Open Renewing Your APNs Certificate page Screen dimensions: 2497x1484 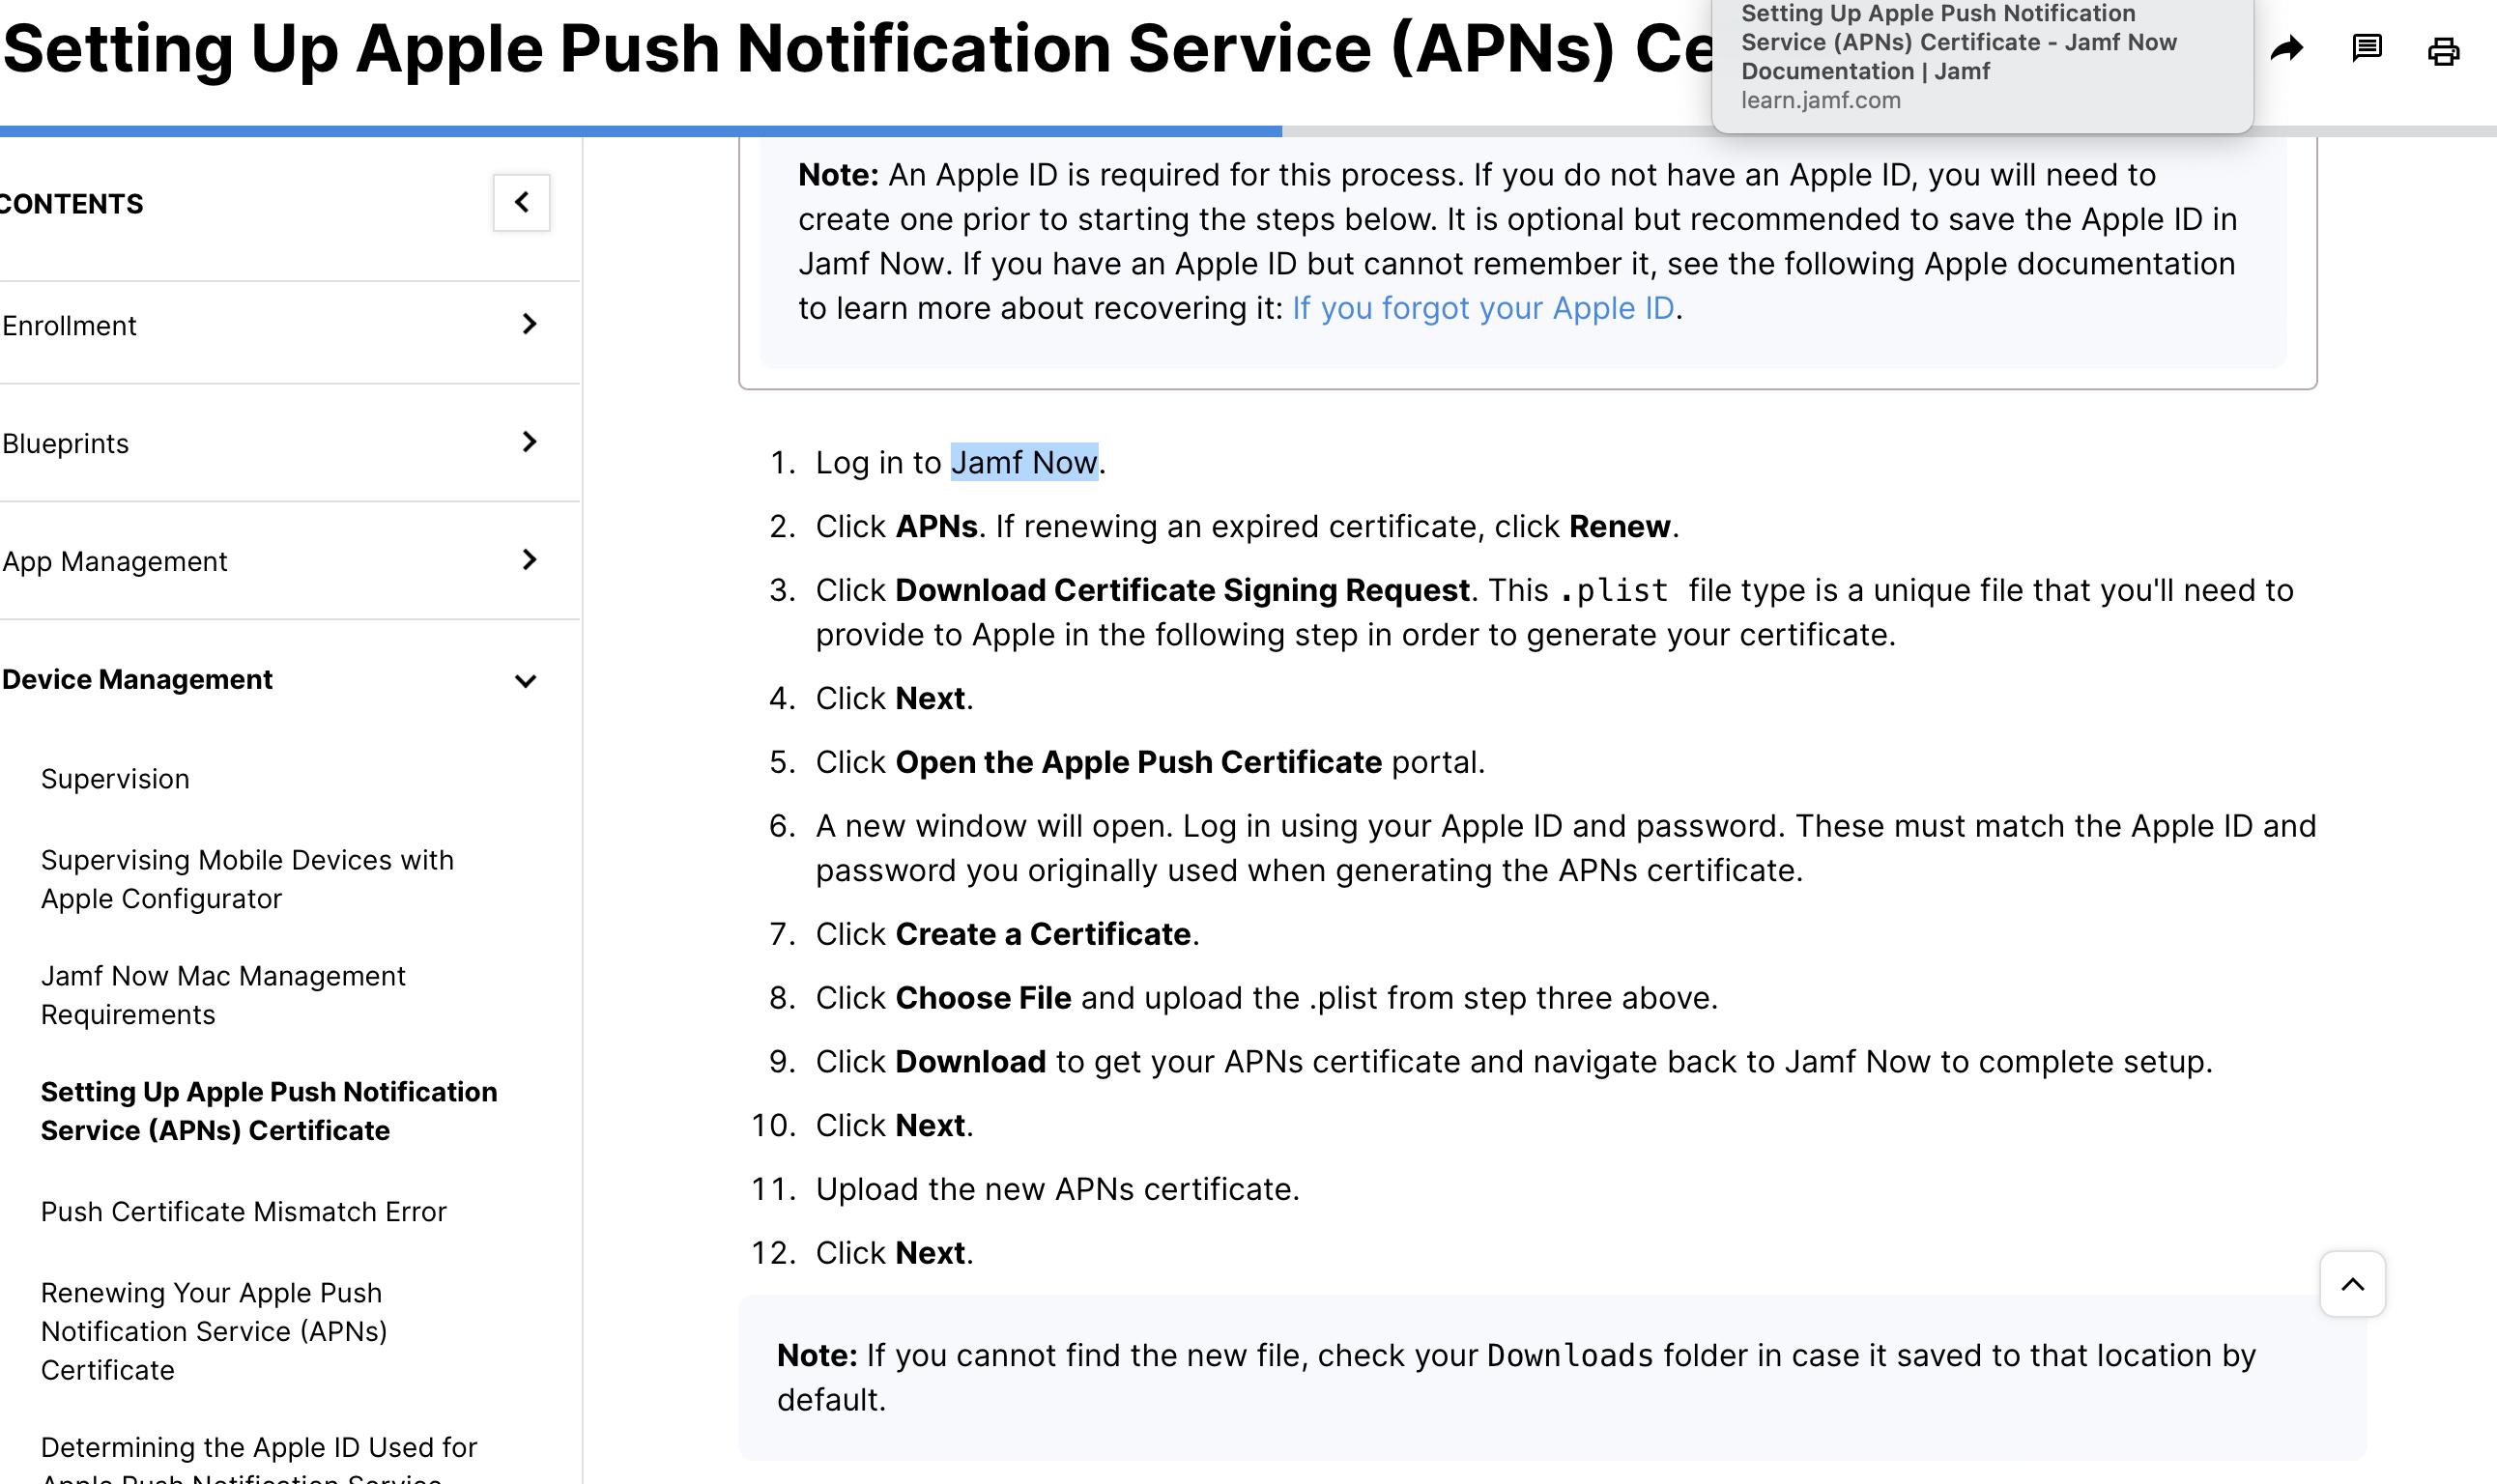click(214, 1331)
